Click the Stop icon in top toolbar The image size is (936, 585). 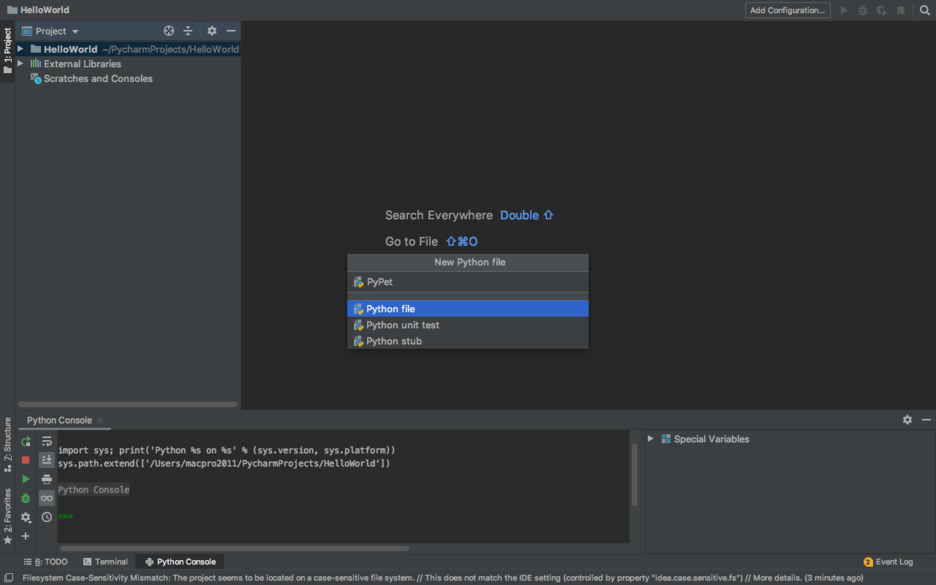[x=901, y=10]
